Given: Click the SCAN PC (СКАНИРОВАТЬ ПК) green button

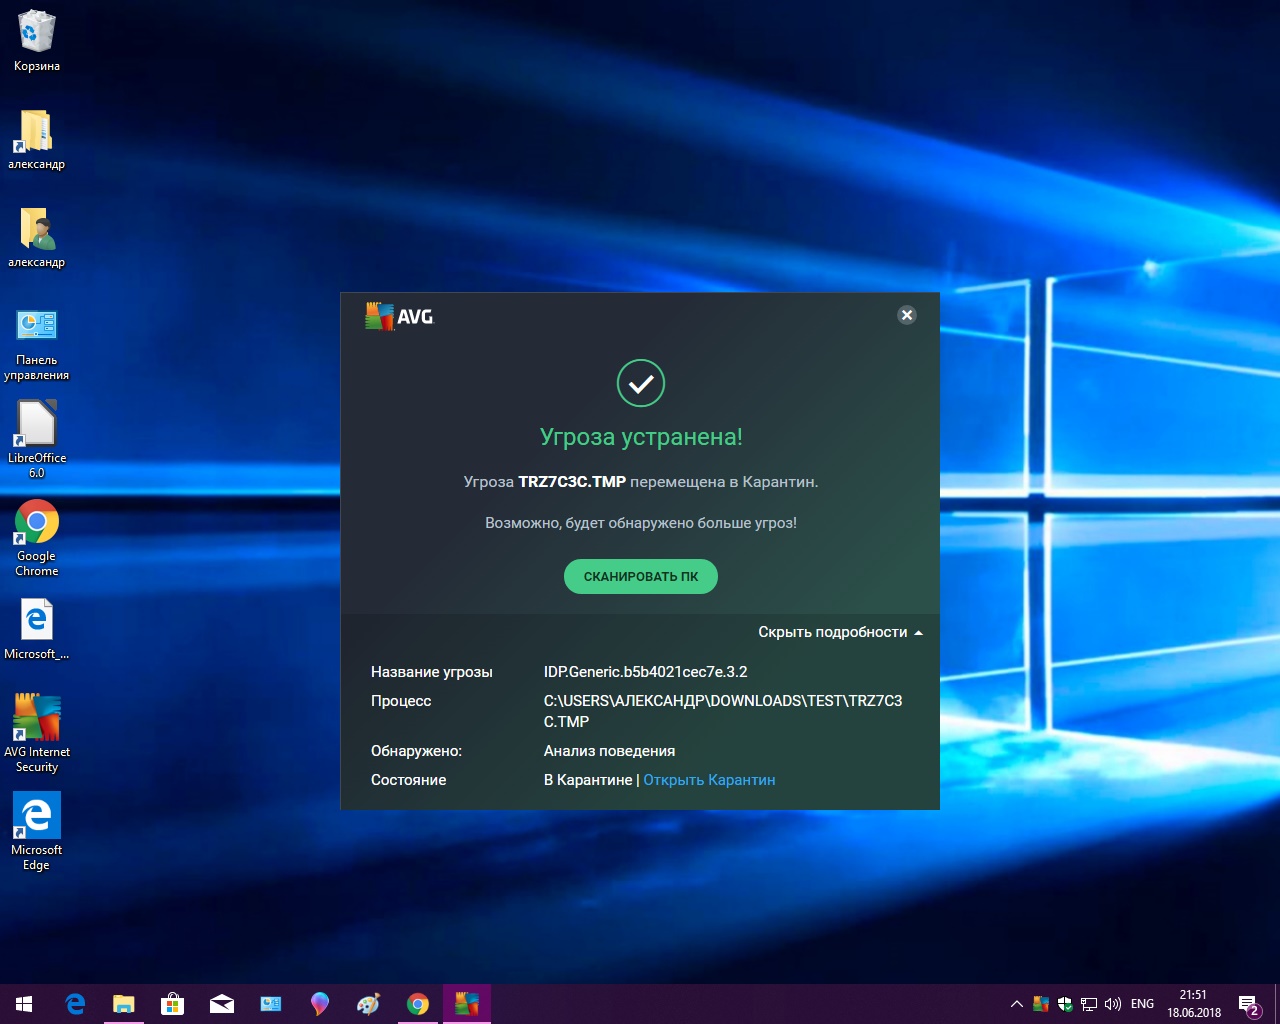Looking at the screenshot, I should click(640, 576).
